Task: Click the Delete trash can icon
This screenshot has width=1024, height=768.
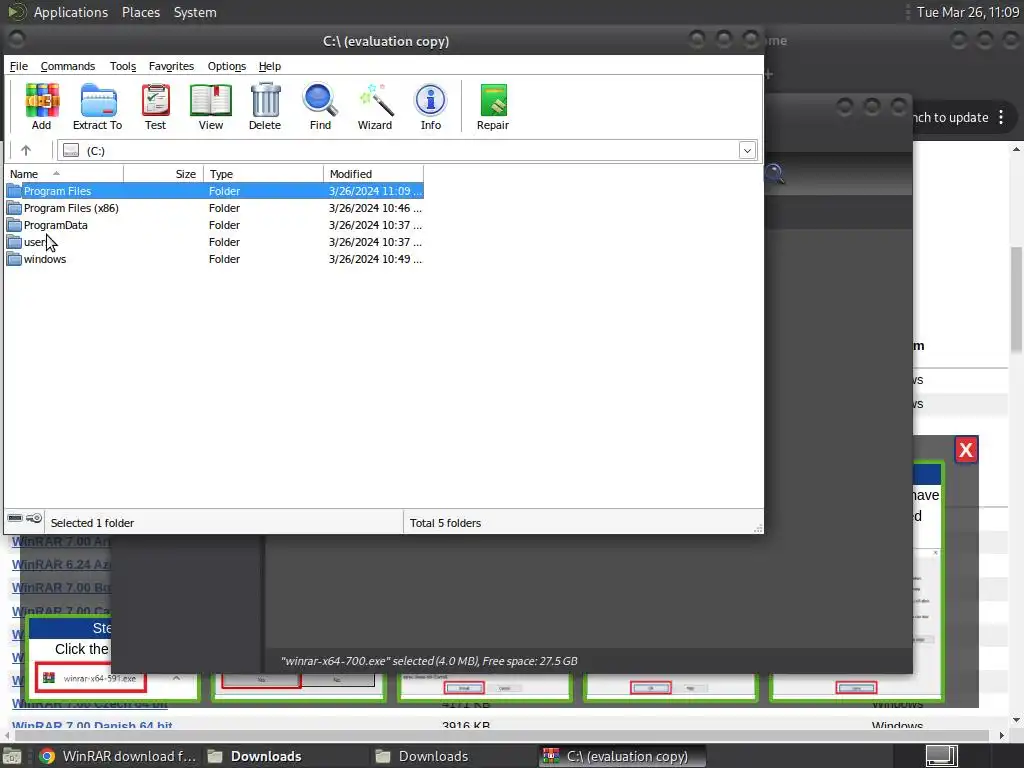Action: pyautogui.click(x=265, y=100)
